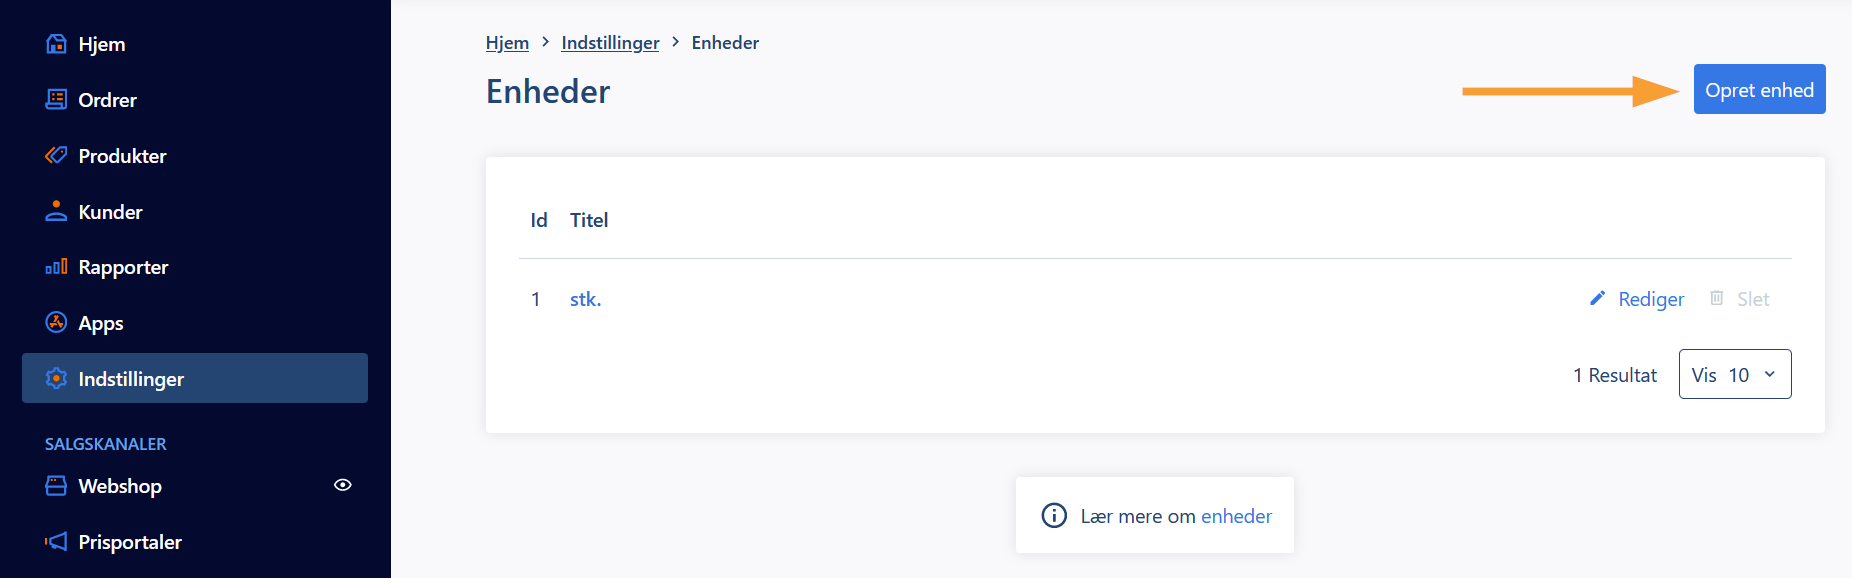Click the trash icon next to Slet

click(x=1716, y=298)
